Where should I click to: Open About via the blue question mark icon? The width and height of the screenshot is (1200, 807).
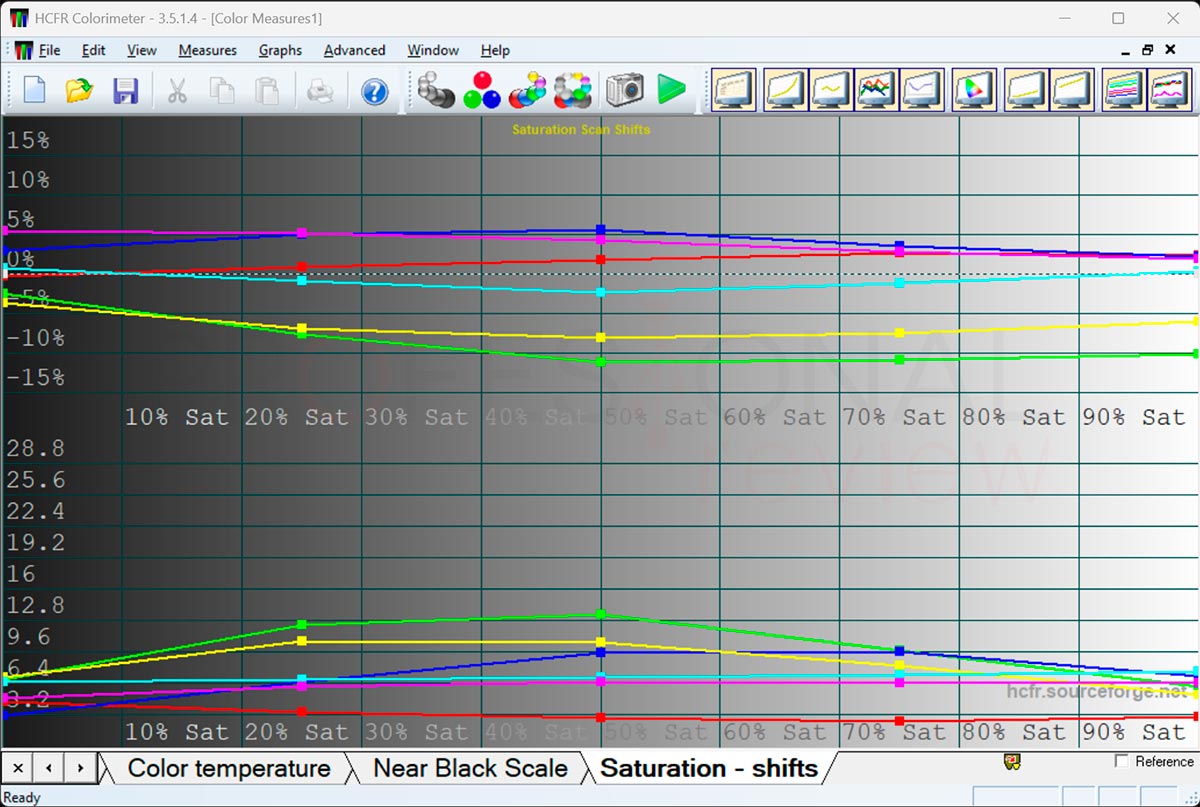pos(374,91)
